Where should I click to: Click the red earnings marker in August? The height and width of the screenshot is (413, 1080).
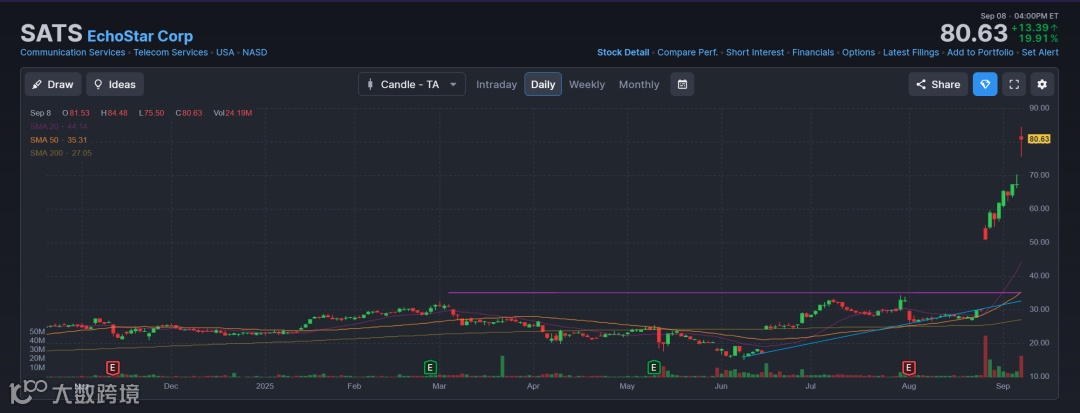[909, 368]
